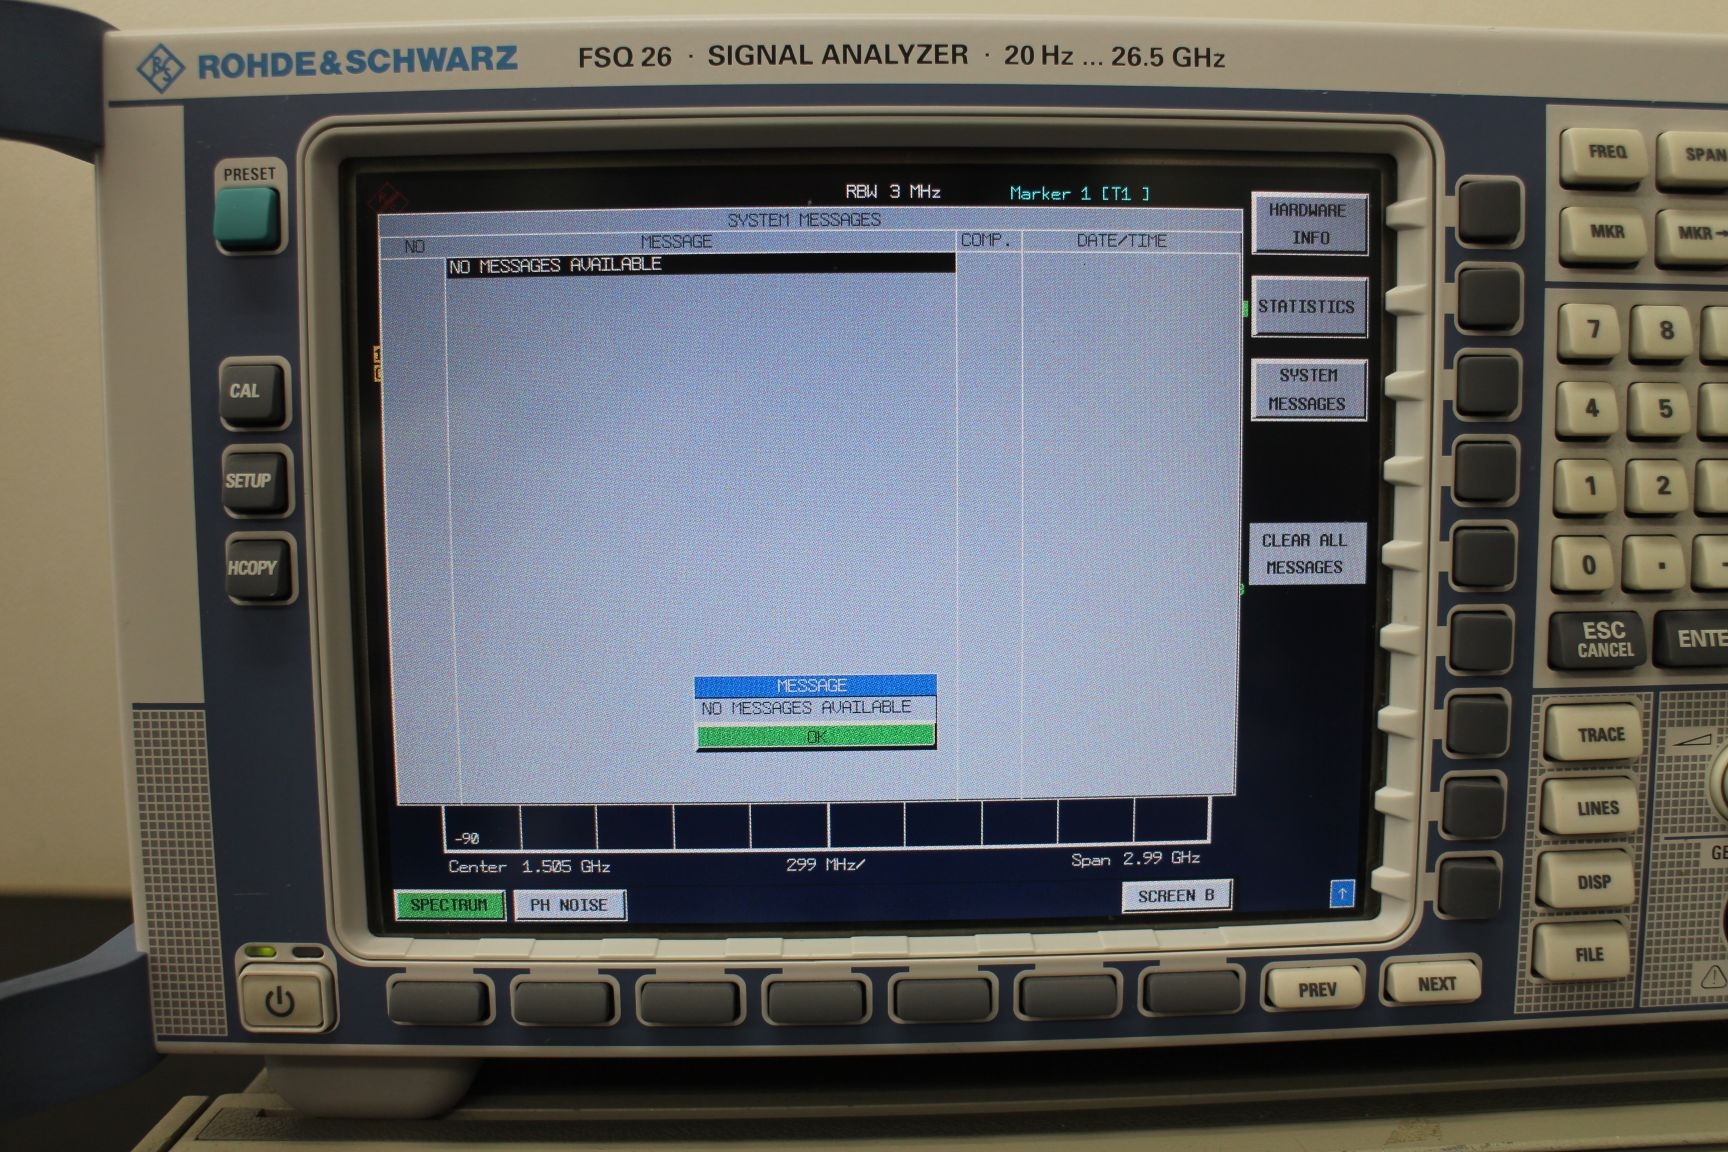Click the Span 2.99 GHz readout

tap(1136, 859)
